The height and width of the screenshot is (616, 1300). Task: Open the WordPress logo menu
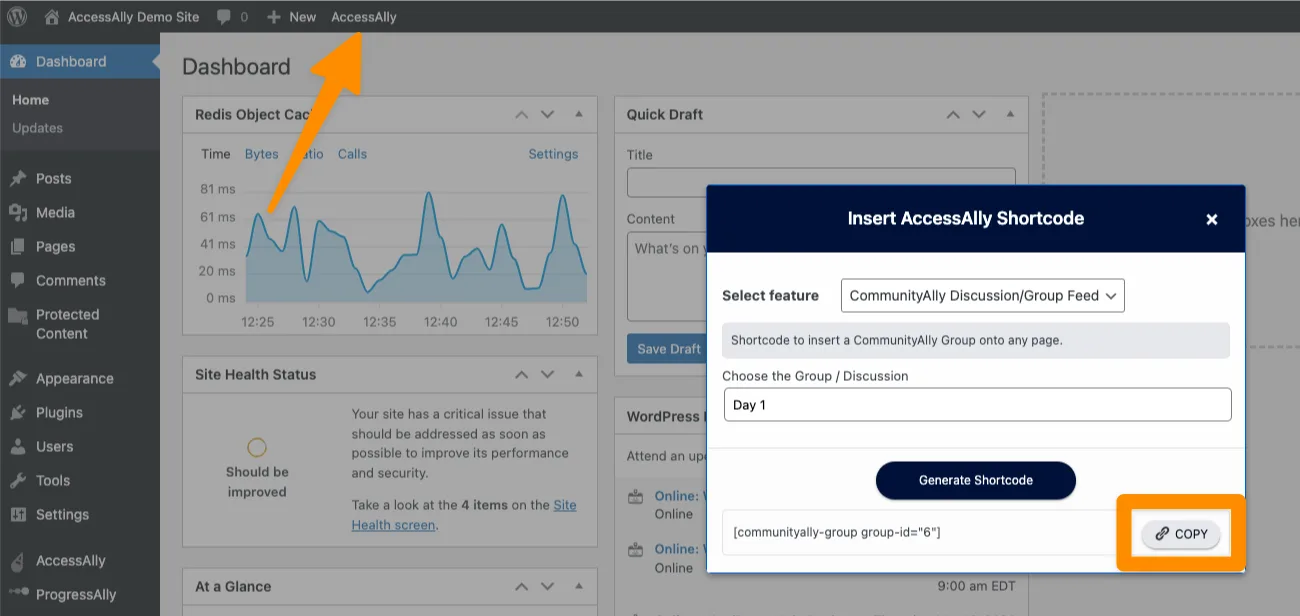(17, 17)
